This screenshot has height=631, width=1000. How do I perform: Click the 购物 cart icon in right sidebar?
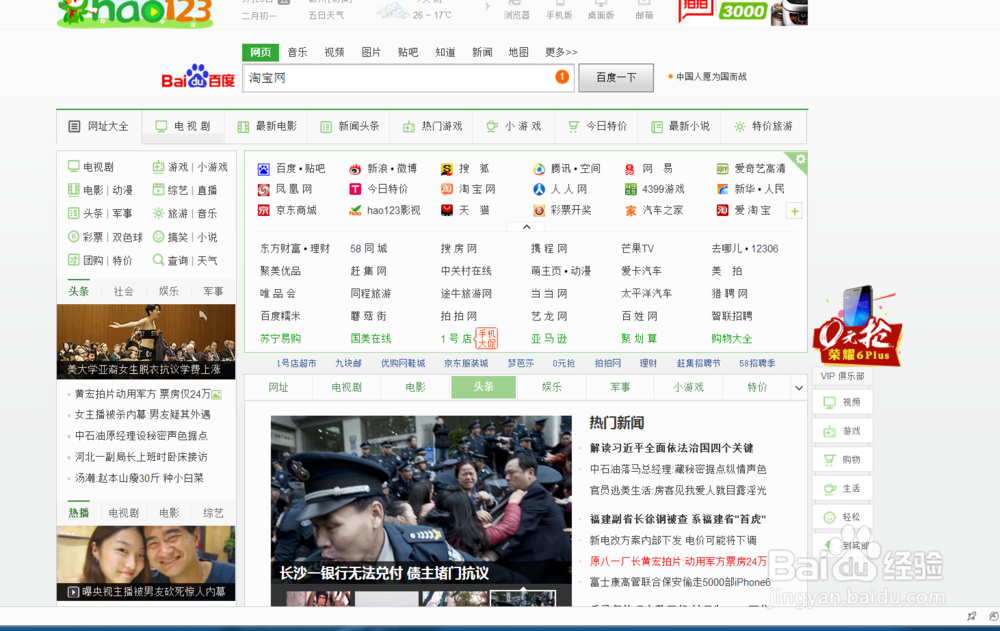[829, 460]
